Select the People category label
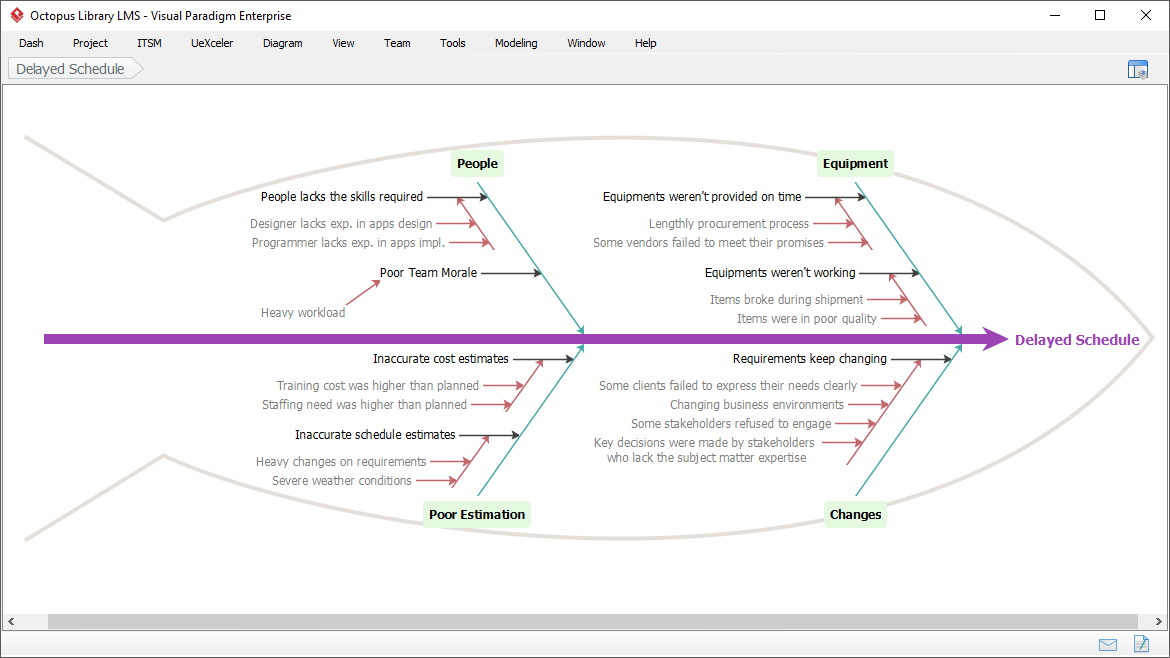This screenshot has height=658, width=1170. [x=477, y=163]
